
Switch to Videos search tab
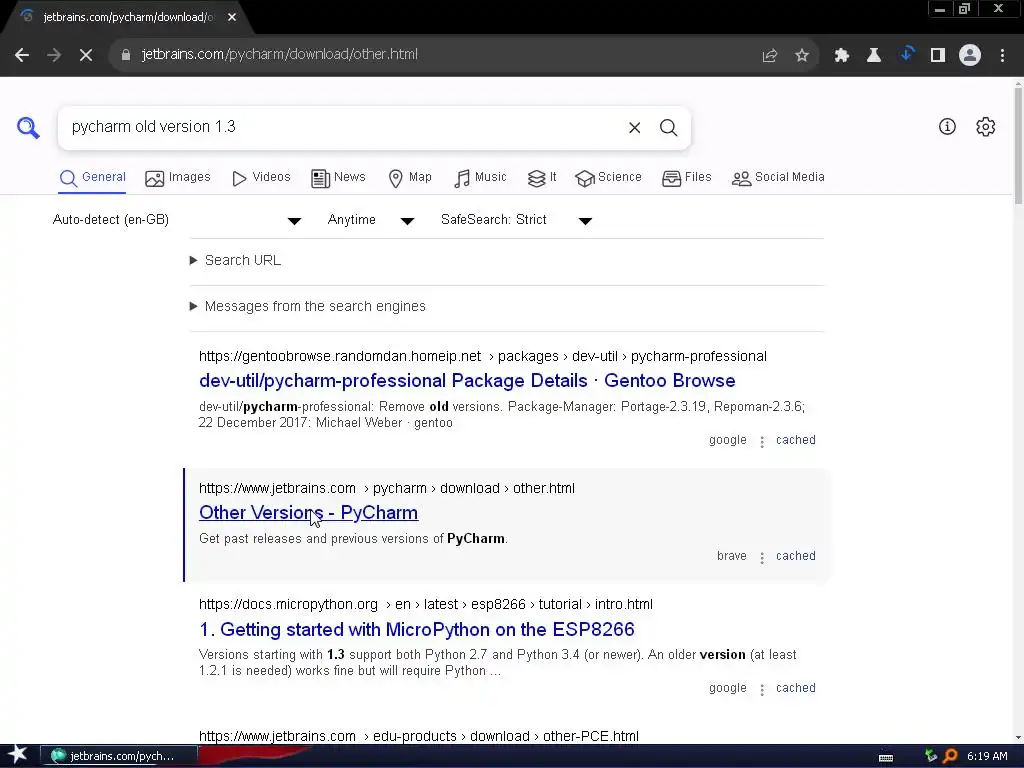click(x=261, y=178)
